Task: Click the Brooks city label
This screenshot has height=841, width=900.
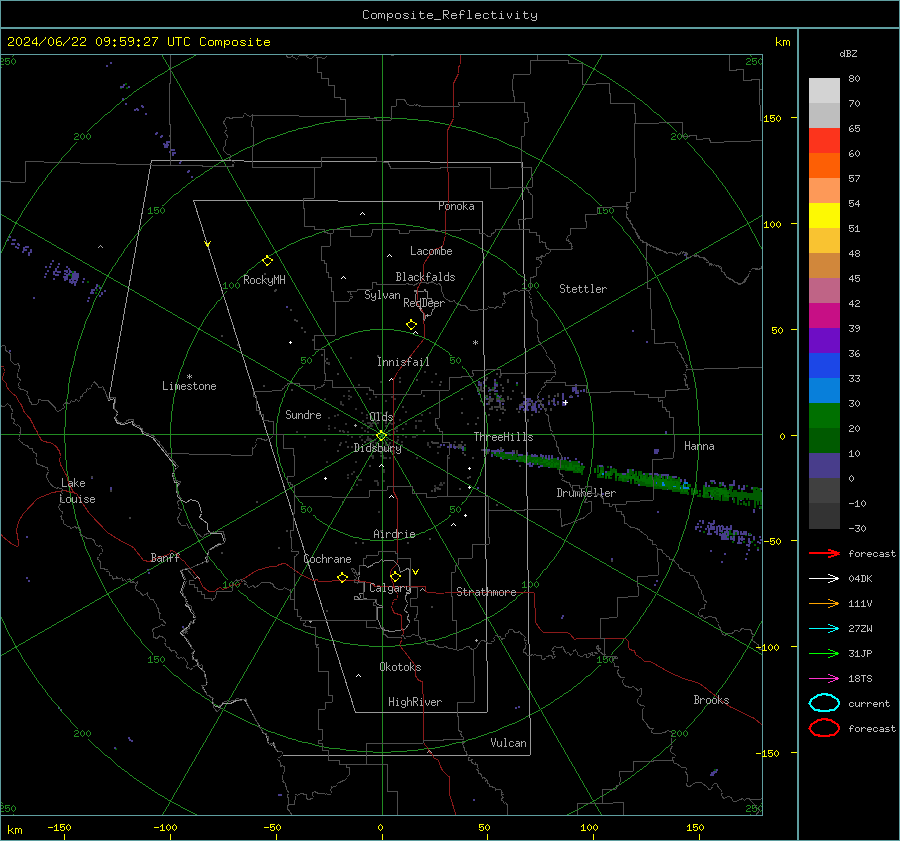Action: 711,700
